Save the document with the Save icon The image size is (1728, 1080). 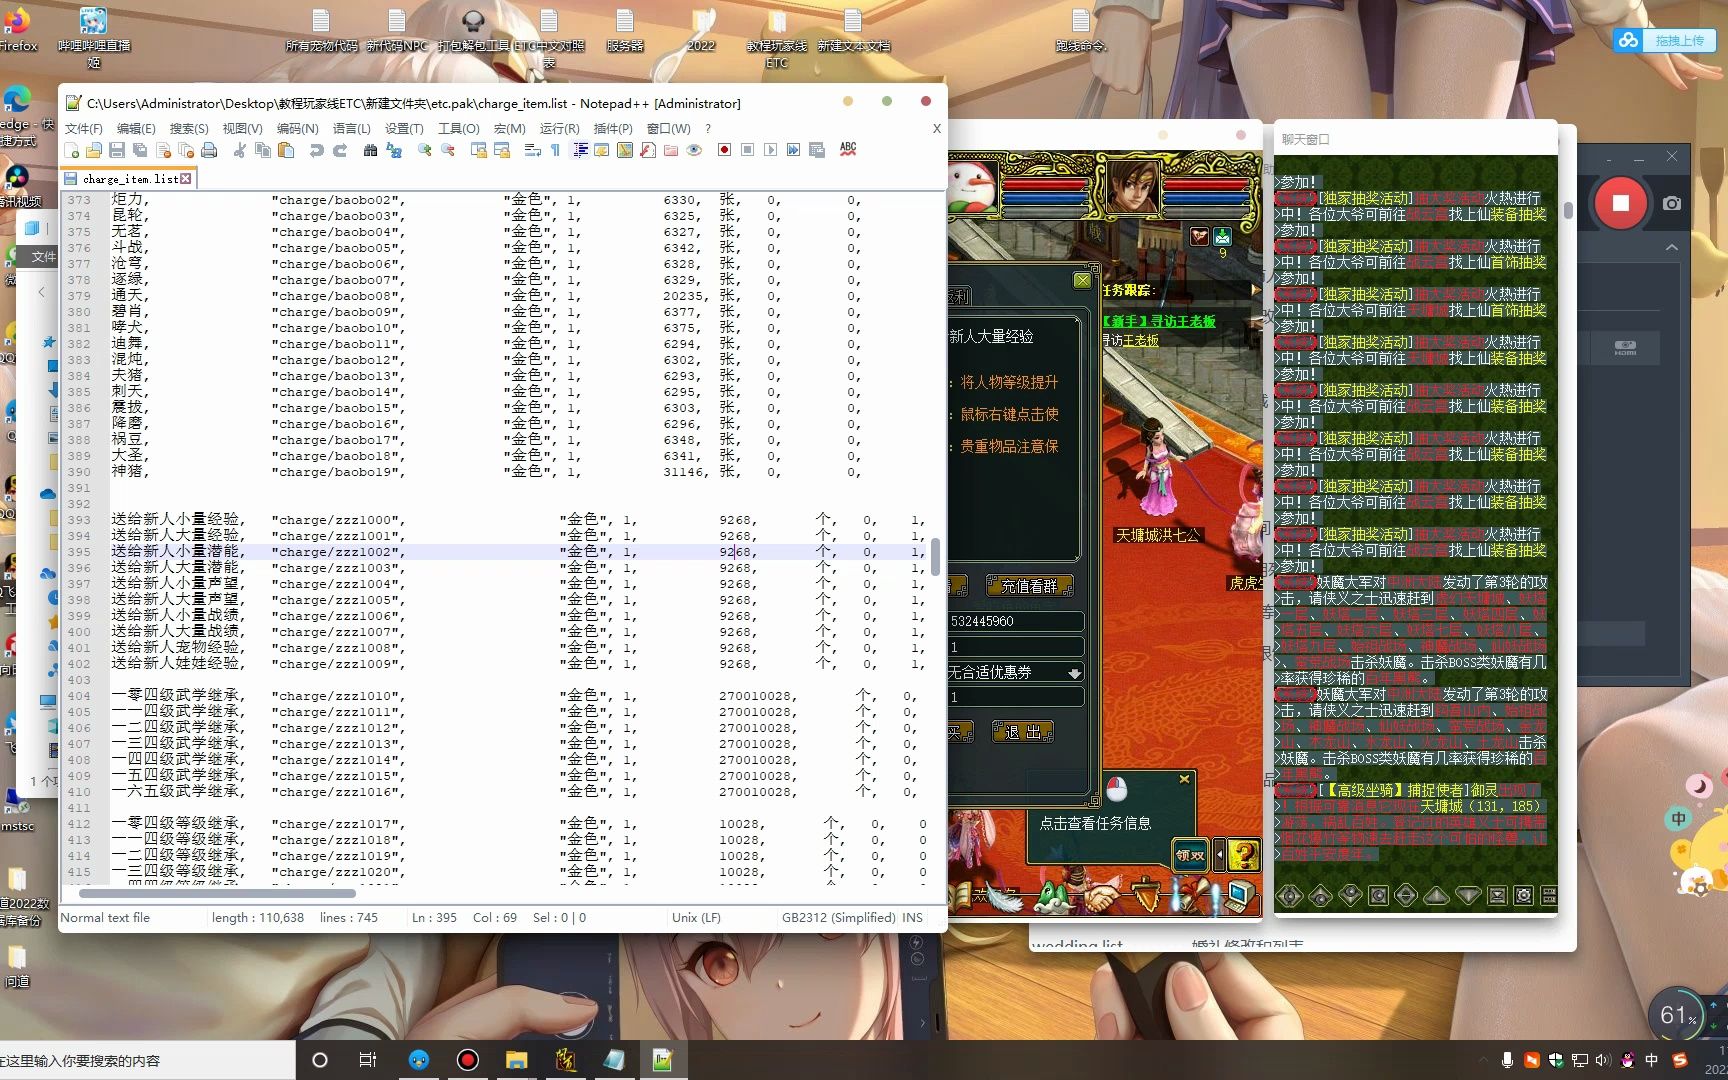coord(117,150)
